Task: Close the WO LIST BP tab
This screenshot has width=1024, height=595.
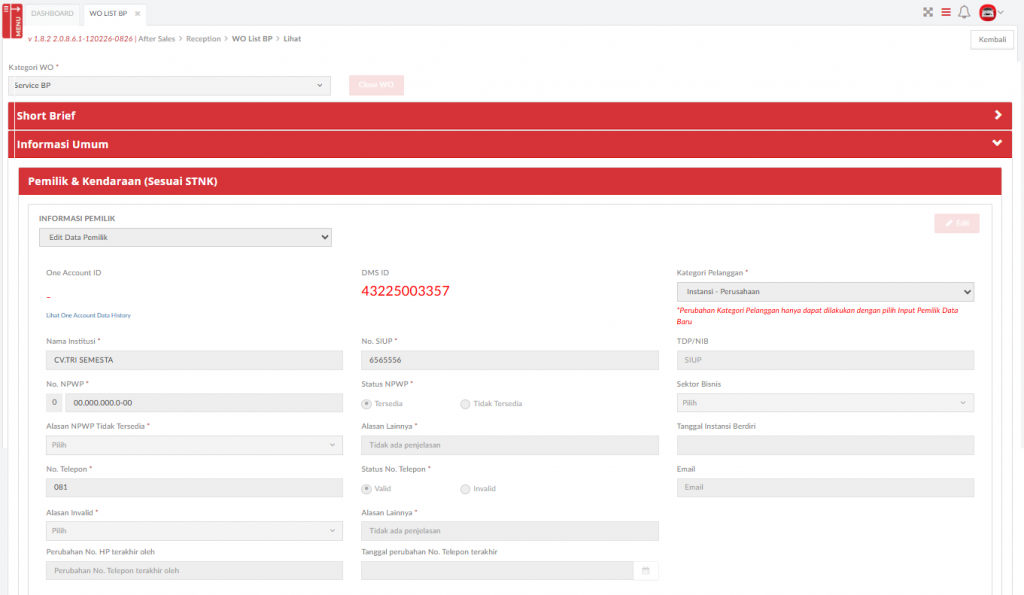Action: click(x=138, y=14)
